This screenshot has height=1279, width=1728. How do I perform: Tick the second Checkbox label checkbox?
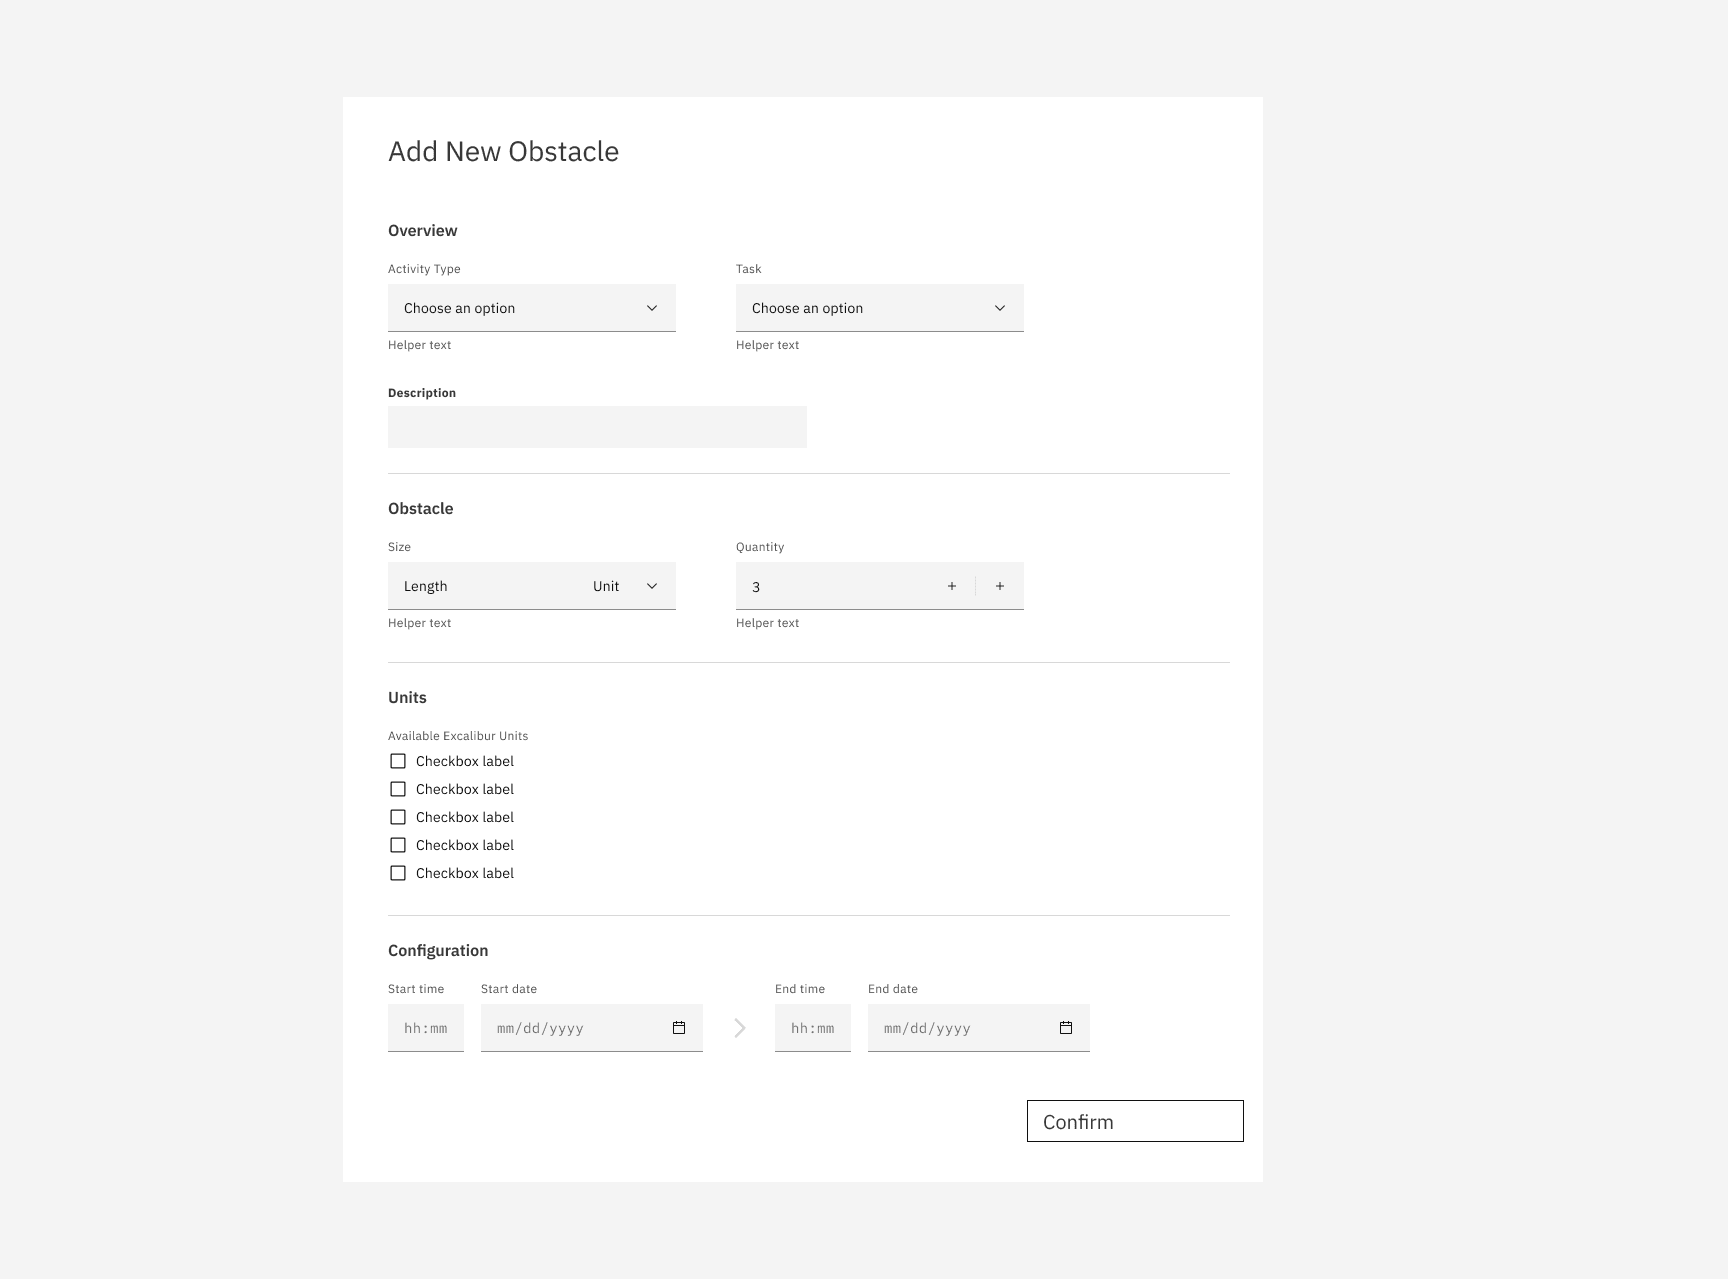click(x=398, y=789)
